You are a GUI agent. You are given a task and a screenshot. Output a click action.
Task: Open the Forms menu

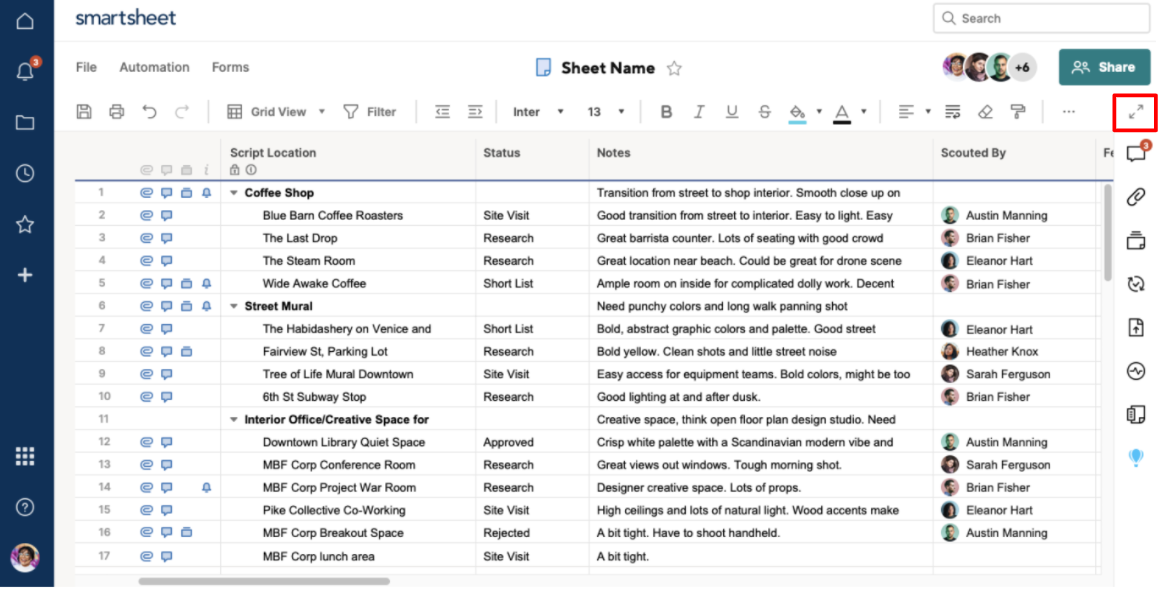coord(230,67)
